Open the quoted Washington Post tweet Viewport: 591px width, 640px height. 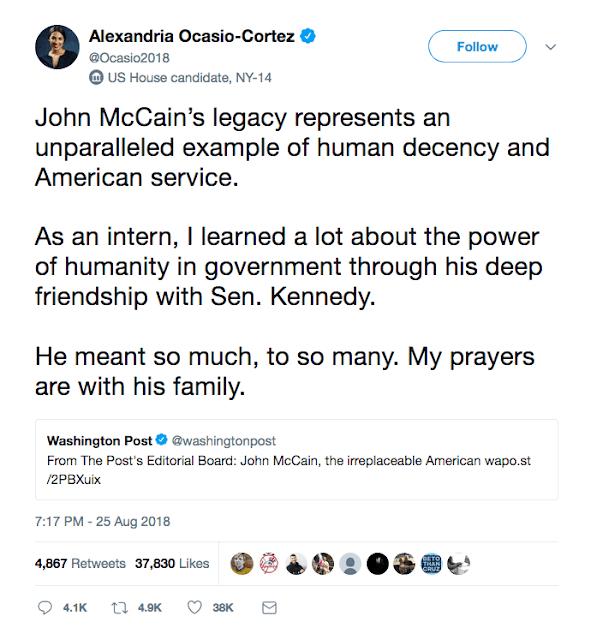[x=296, y=460]
